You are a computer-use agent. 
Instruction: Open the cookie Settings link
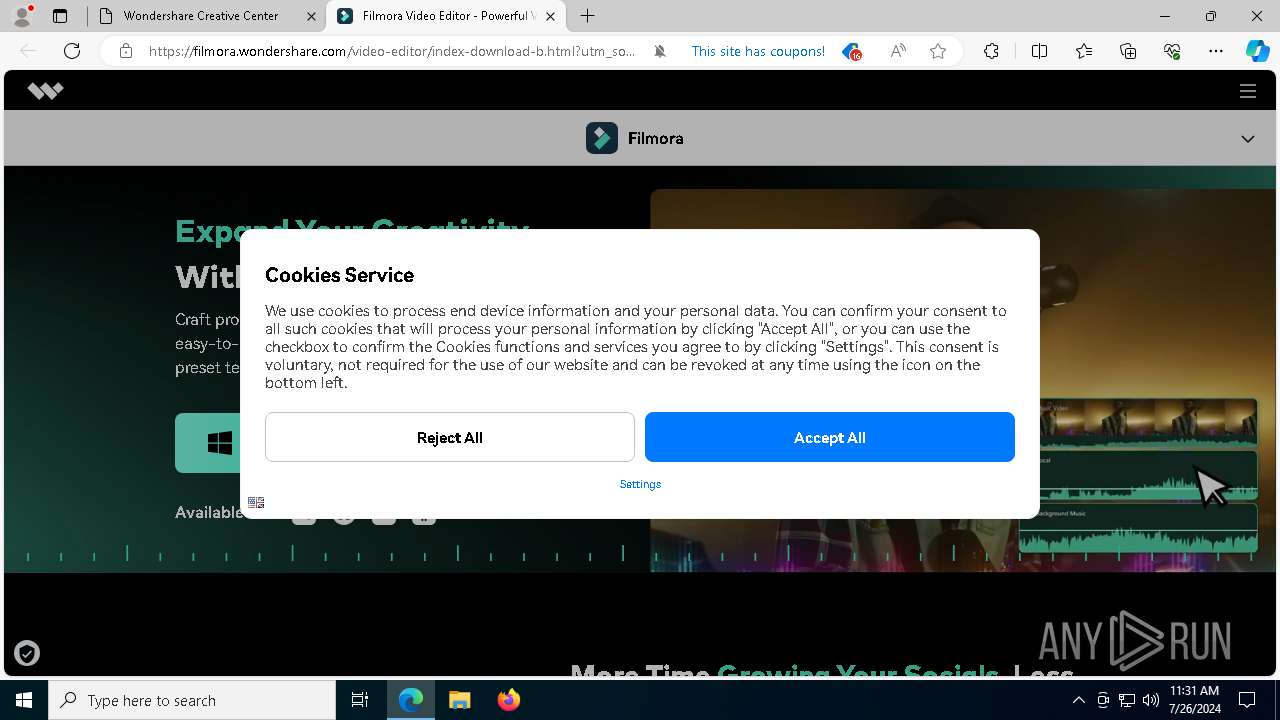pyautogui.click(x=640, y=484)
